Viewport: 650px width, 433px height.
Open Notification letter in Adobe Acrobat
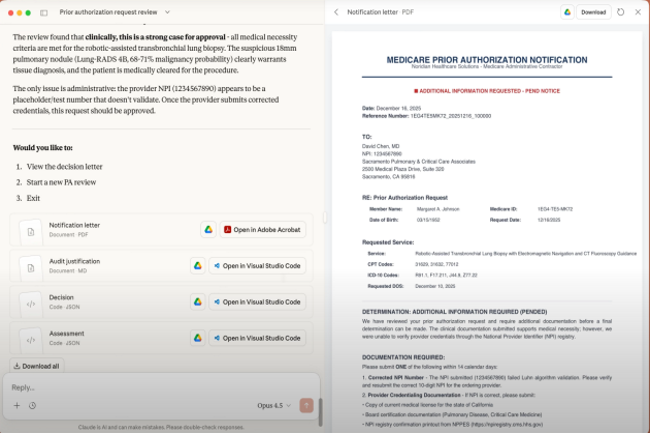click(x=264, y=230)
